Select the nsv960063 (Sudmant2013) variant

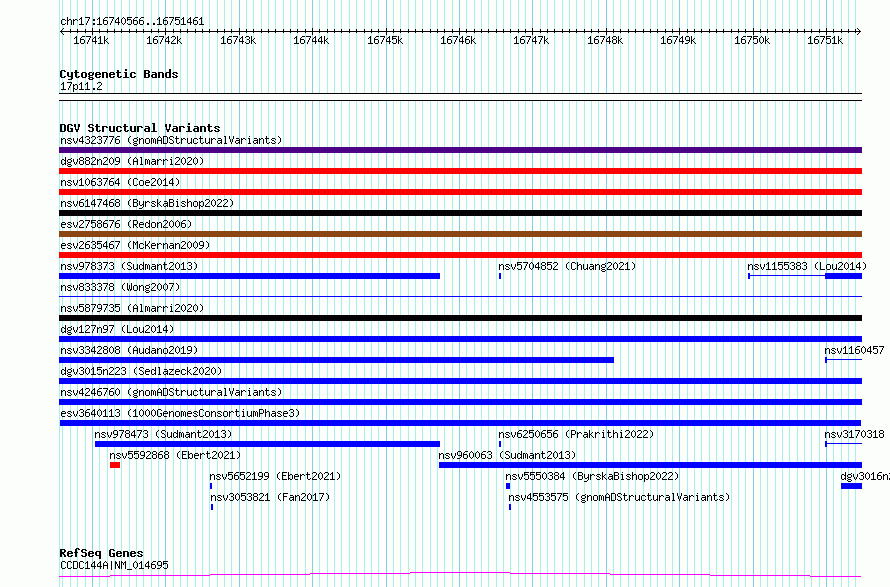[507, 455]
